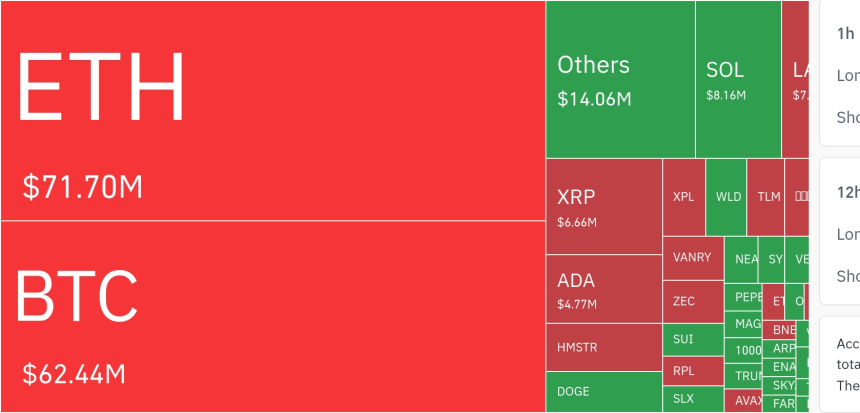This screenshot has width=860, height=413.
Task: Click the red AVAX tile
Action: 743,400
